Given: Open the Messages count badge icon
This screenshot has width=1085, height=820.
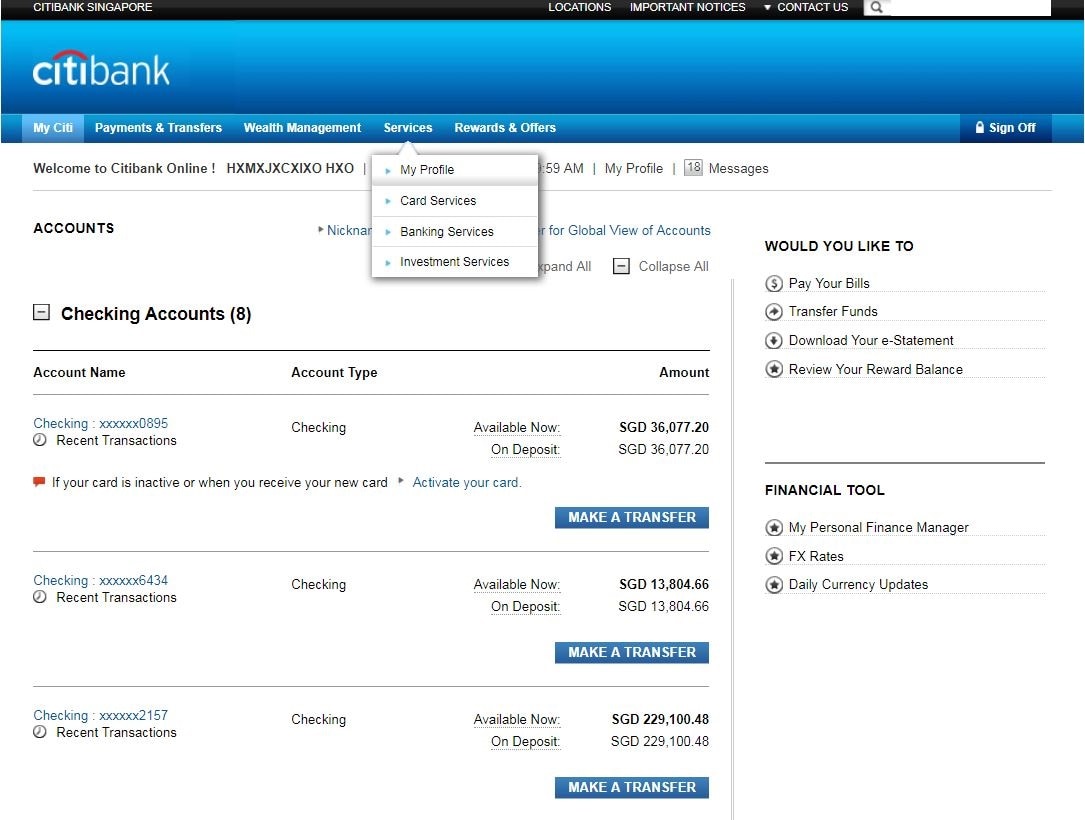Looking at the screenshot, I should 693,168.
